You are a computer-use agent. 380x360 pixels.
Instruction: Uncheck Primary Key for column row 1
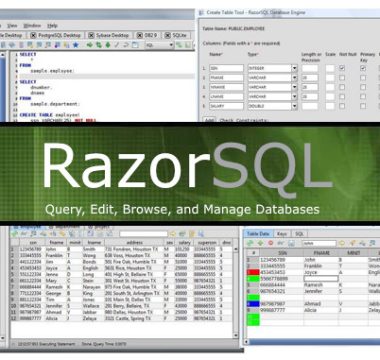tap(363, 68)
